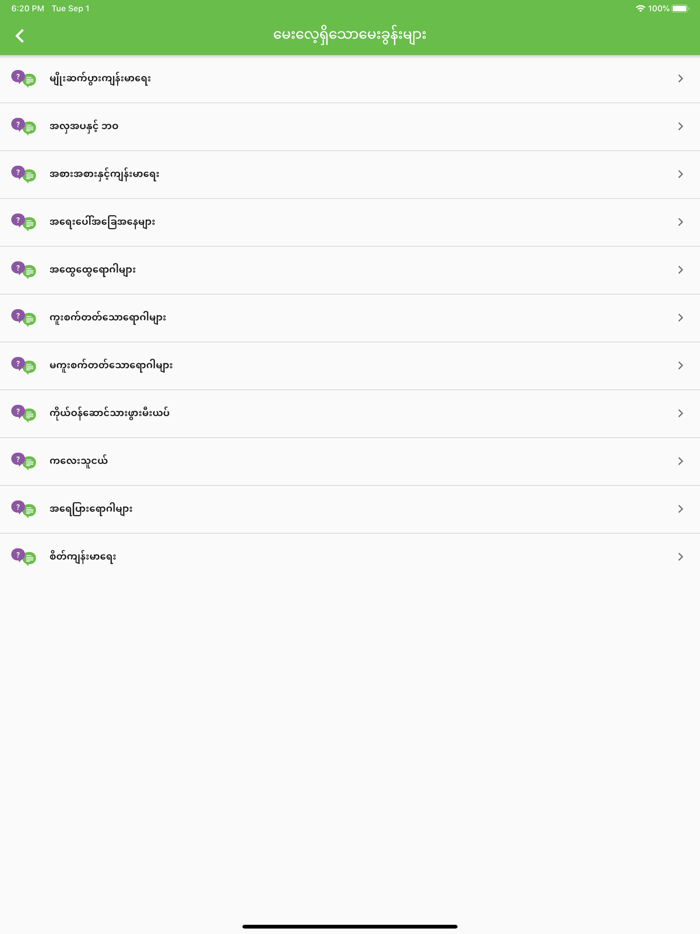Tap the Q&A icon beside စိတ်ကျန်းမာရေး
Image resolution: width=700 pixels, height=934 pixels.
(x=23, y=557)
